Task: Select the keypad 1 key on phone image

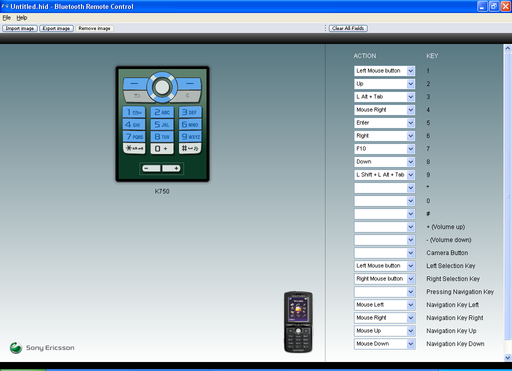Action: 134,112
